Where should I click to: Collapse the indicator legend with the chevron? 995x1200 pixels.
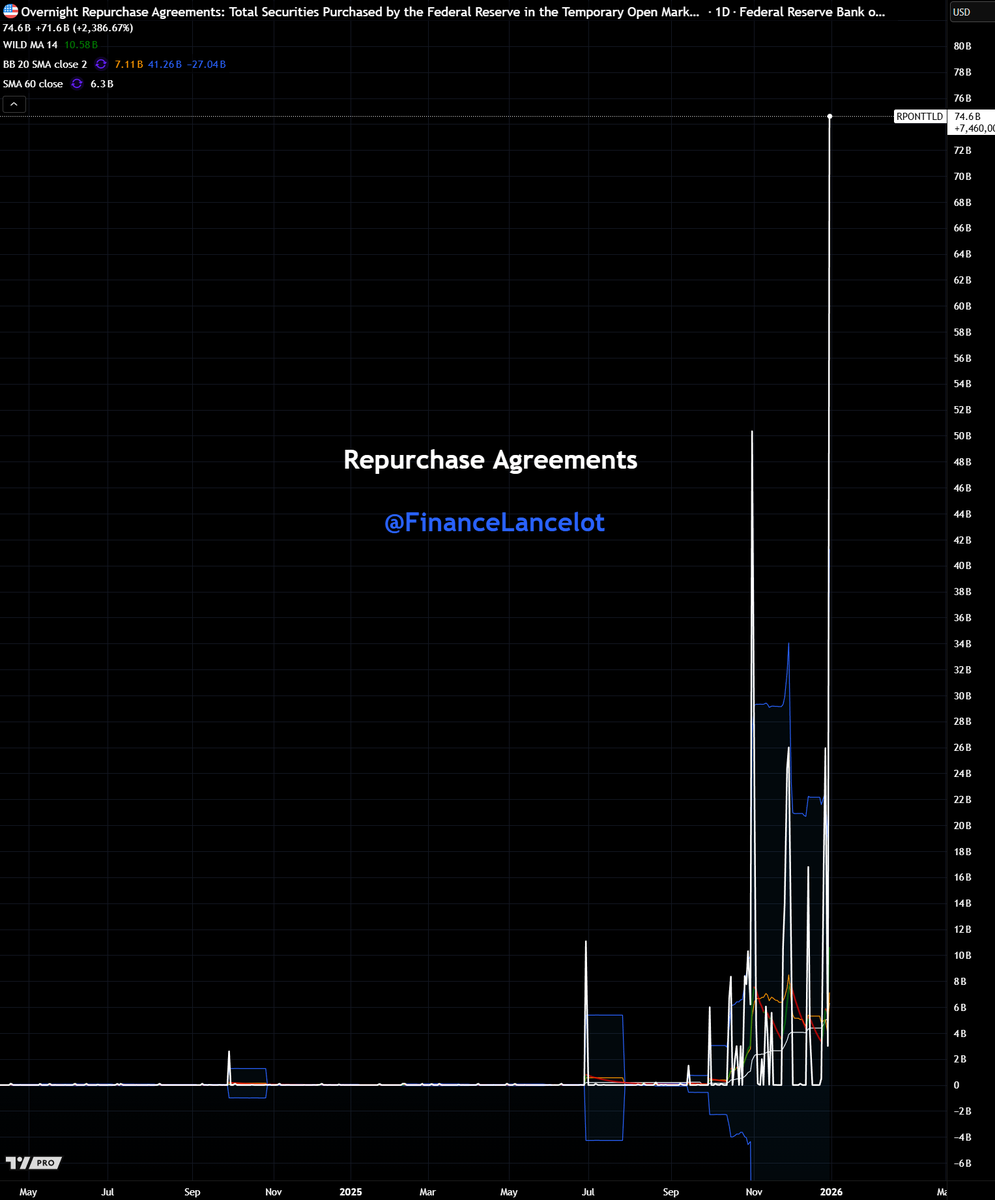point(14,103)
